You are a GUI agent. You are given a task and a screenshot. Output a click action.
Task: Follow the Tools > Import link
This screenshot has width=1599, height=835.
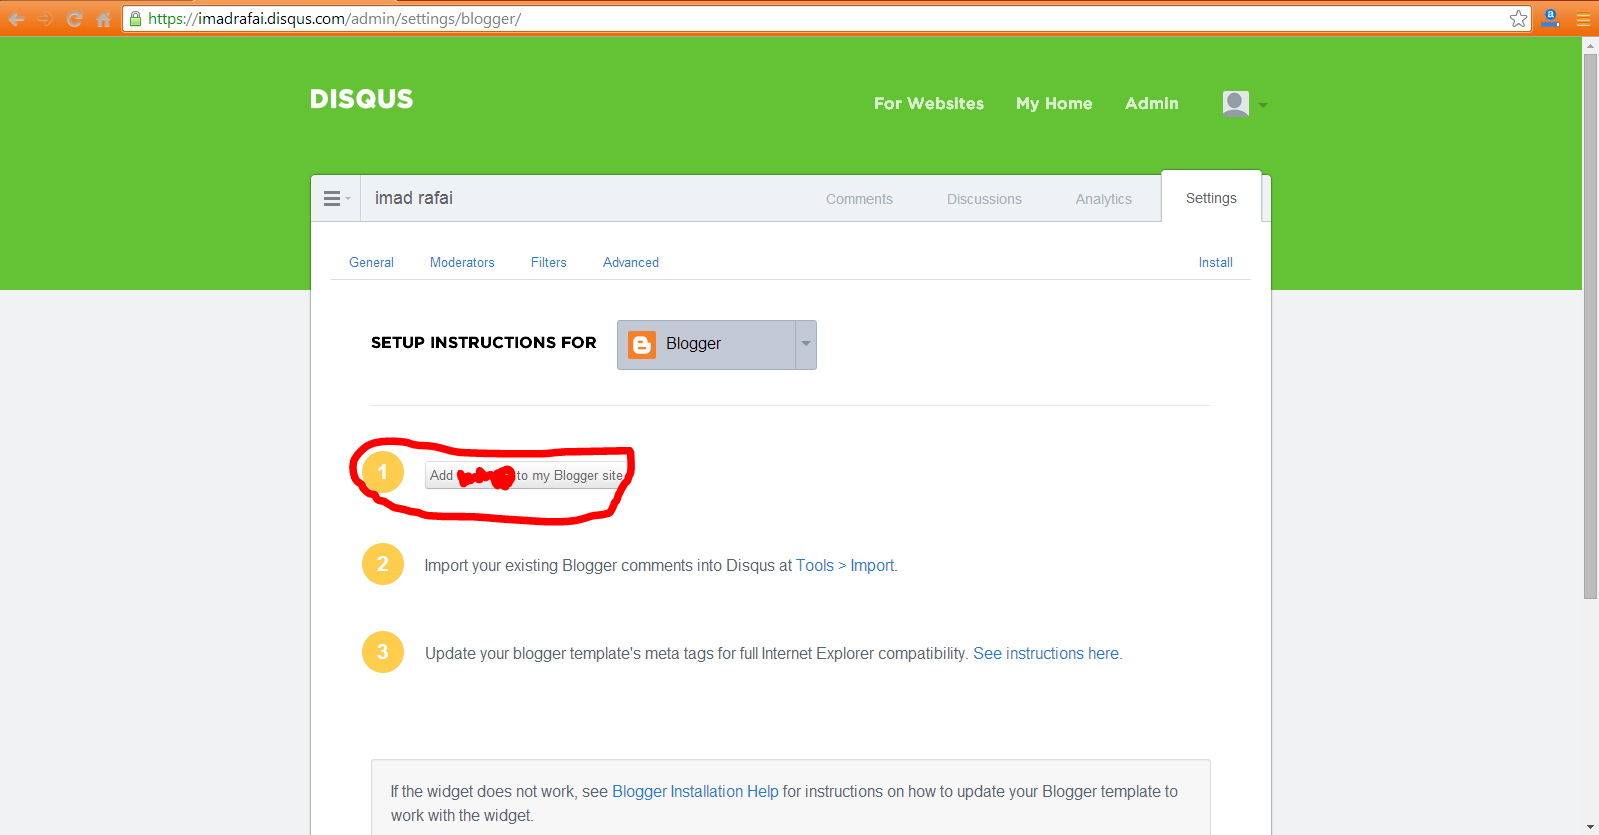845,565
